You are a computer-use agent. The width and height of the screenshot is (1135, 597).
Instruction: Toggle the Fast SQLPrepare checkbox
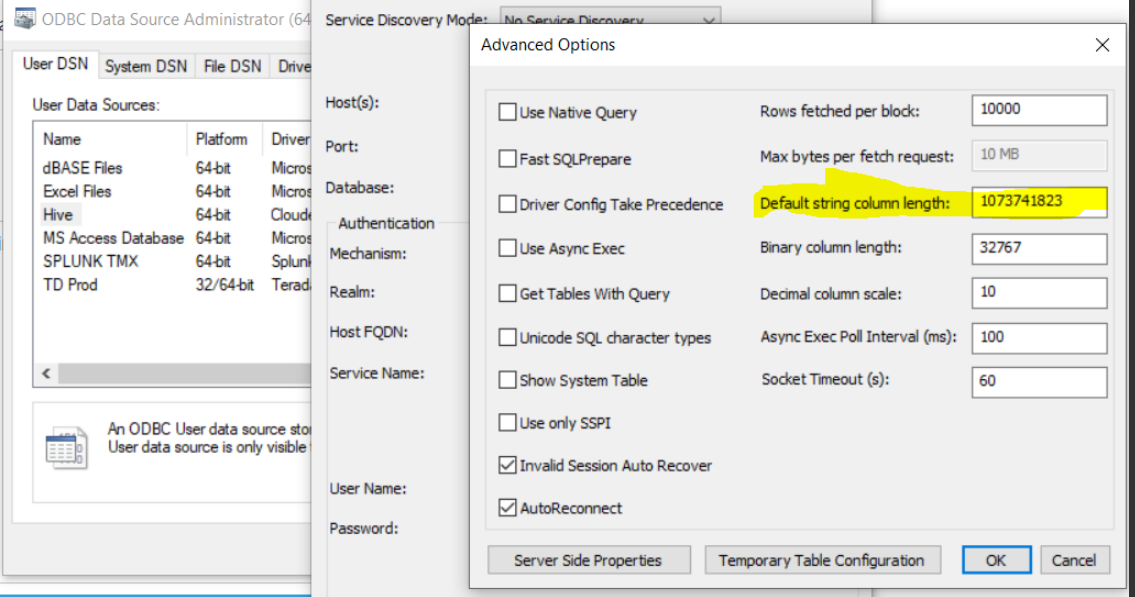[508, 159]
